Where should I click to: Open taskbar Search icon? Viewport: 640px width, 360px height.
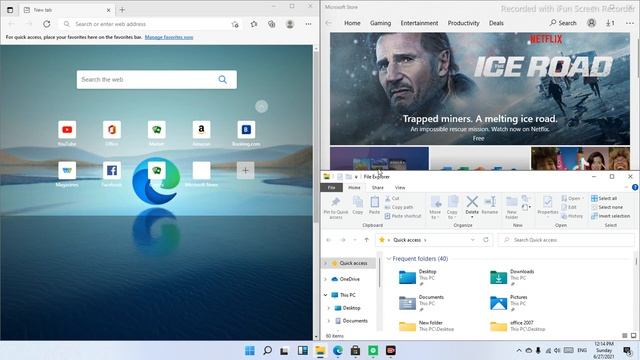click(x=267, y=351)
